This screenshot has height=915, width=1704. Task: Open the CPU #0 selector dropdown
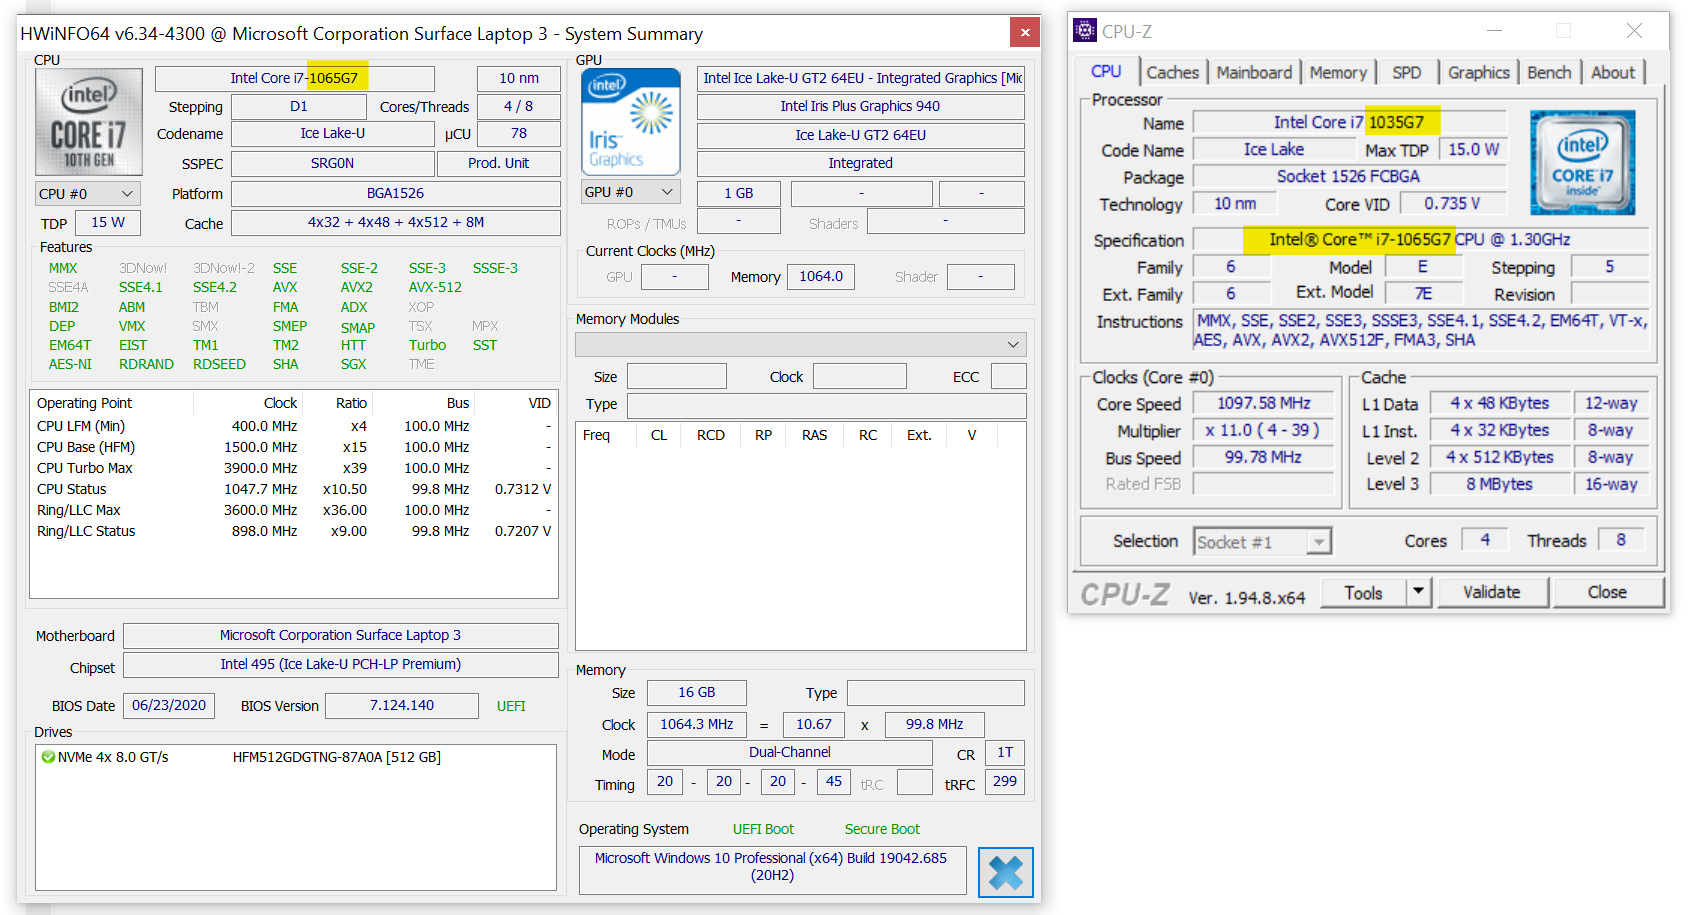[x=87, y=194]
